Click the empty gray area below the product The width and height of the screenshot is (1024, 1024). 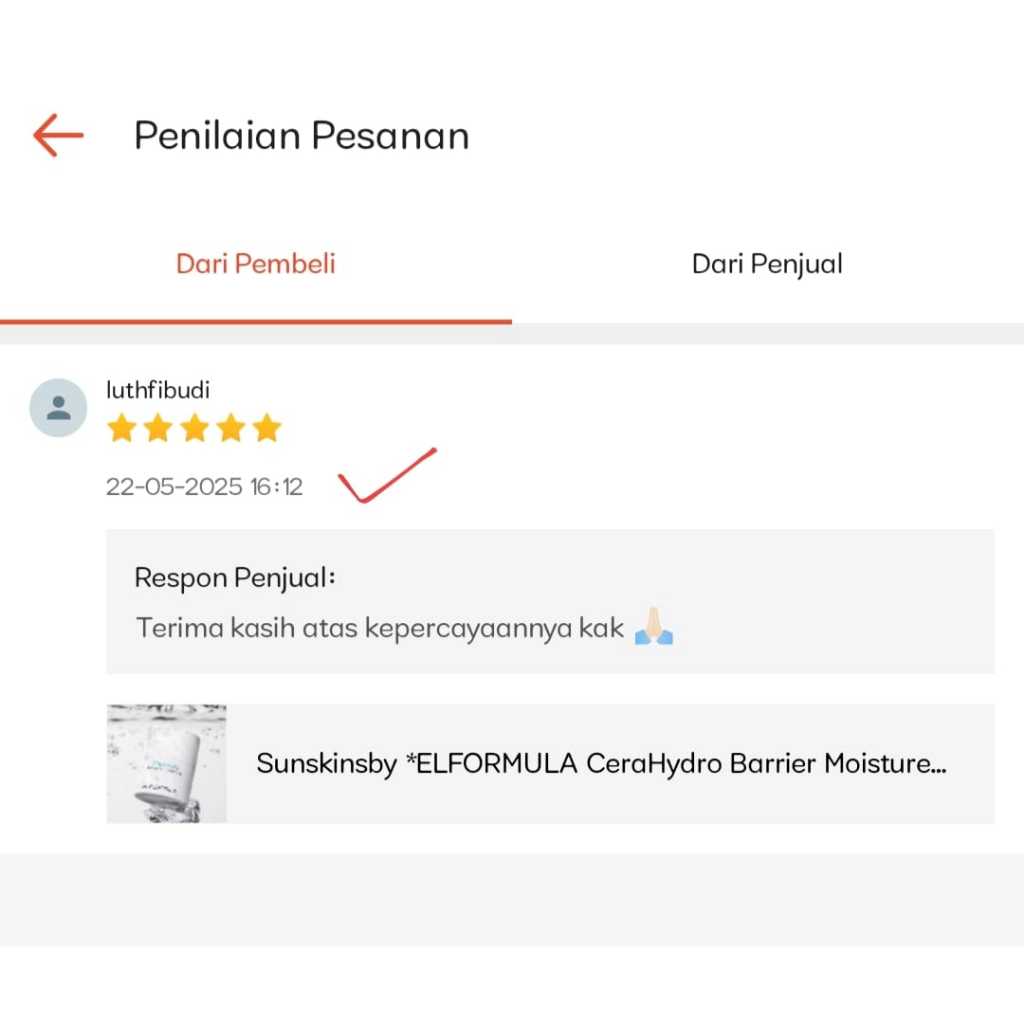coord(512,900)
